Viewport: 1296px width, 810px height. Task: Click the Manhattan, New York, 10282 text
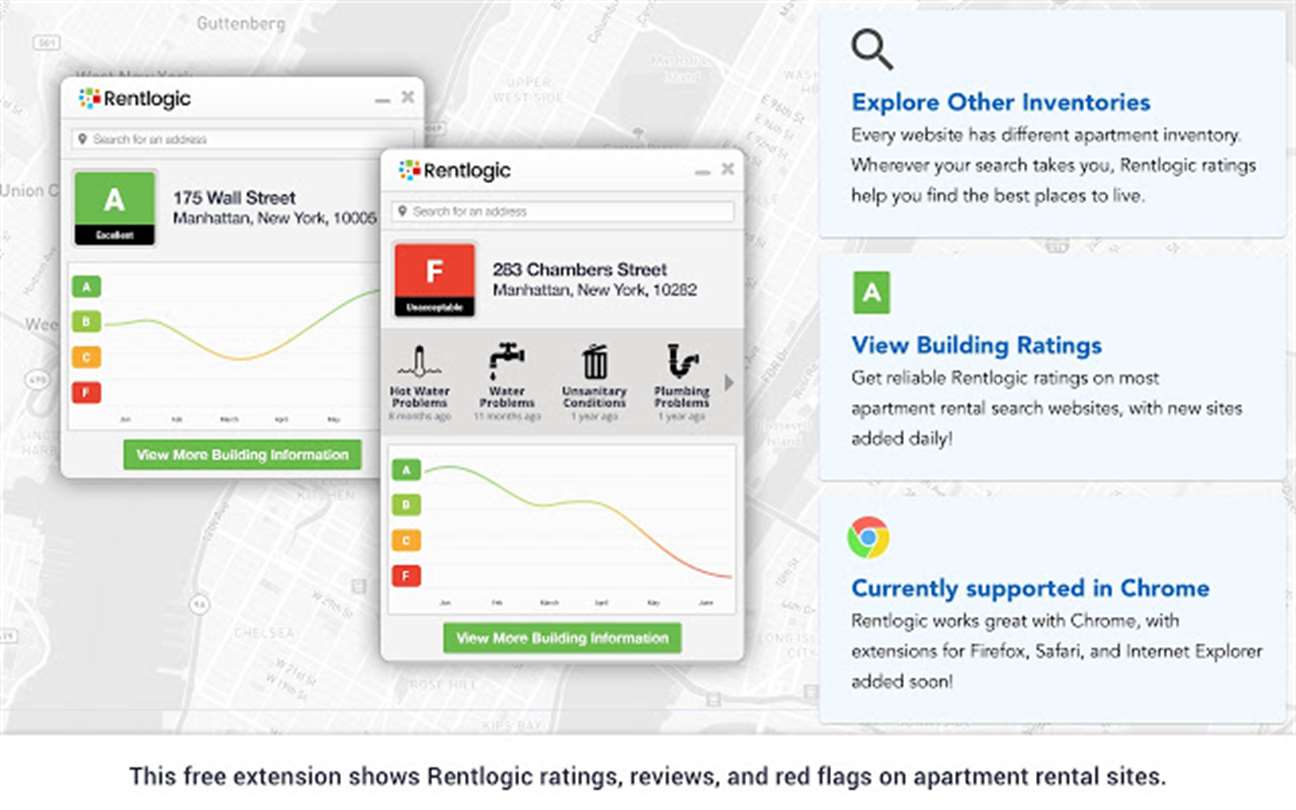point(595,290)
